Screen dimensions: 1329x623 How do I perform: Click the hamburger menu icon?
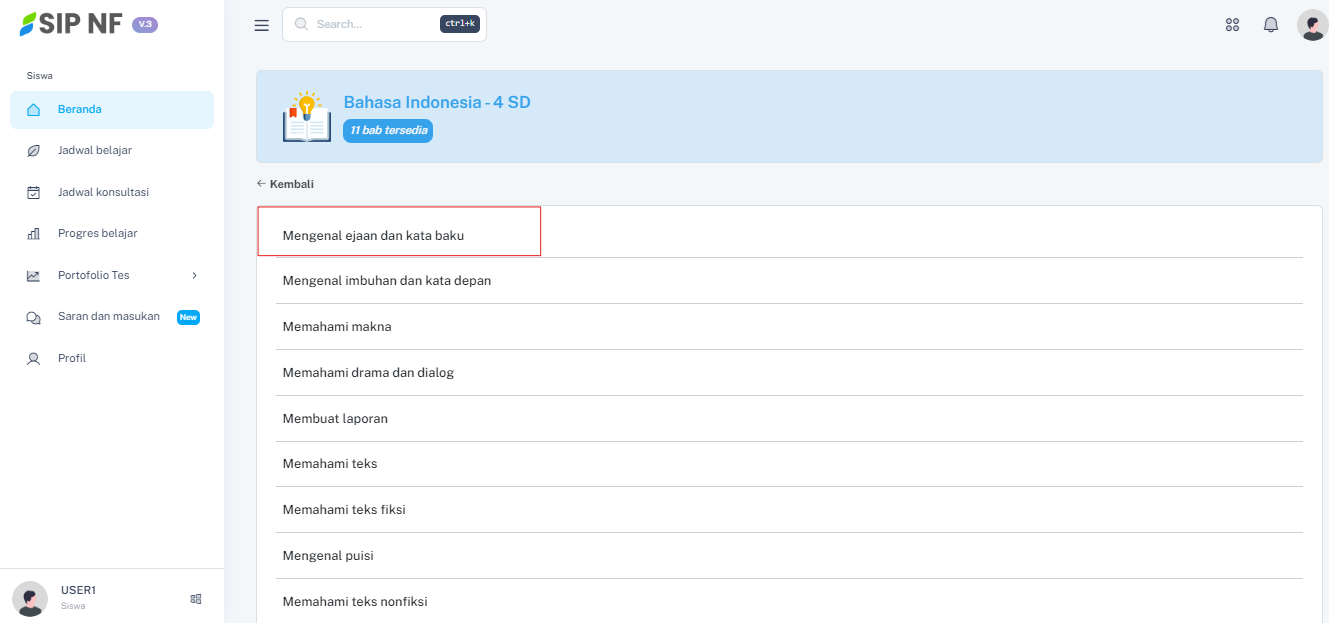[x=262, y=25]
